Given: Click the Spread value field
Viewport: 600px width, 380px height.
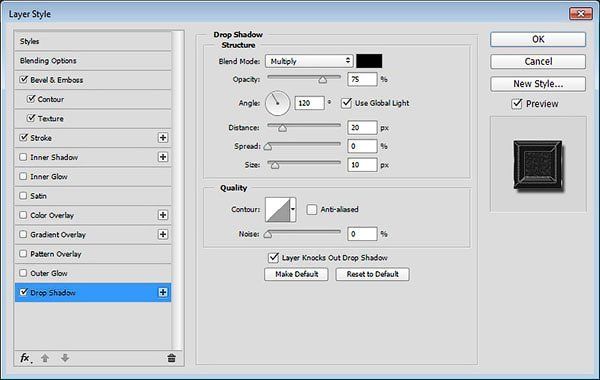Looking at the screenshot, I should tap(362, 146).
